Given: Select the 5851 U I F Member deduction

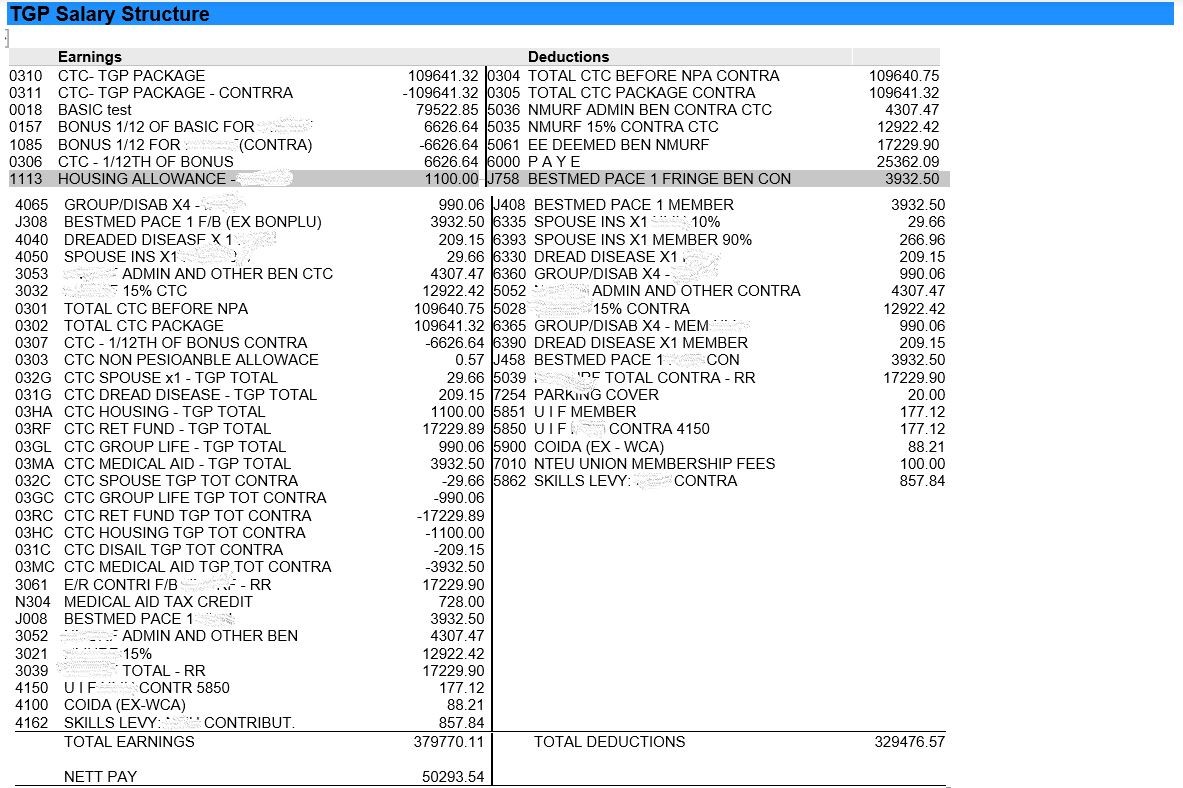Looking at the screenshot, I should pyautogui.click(x=584, y=412).
